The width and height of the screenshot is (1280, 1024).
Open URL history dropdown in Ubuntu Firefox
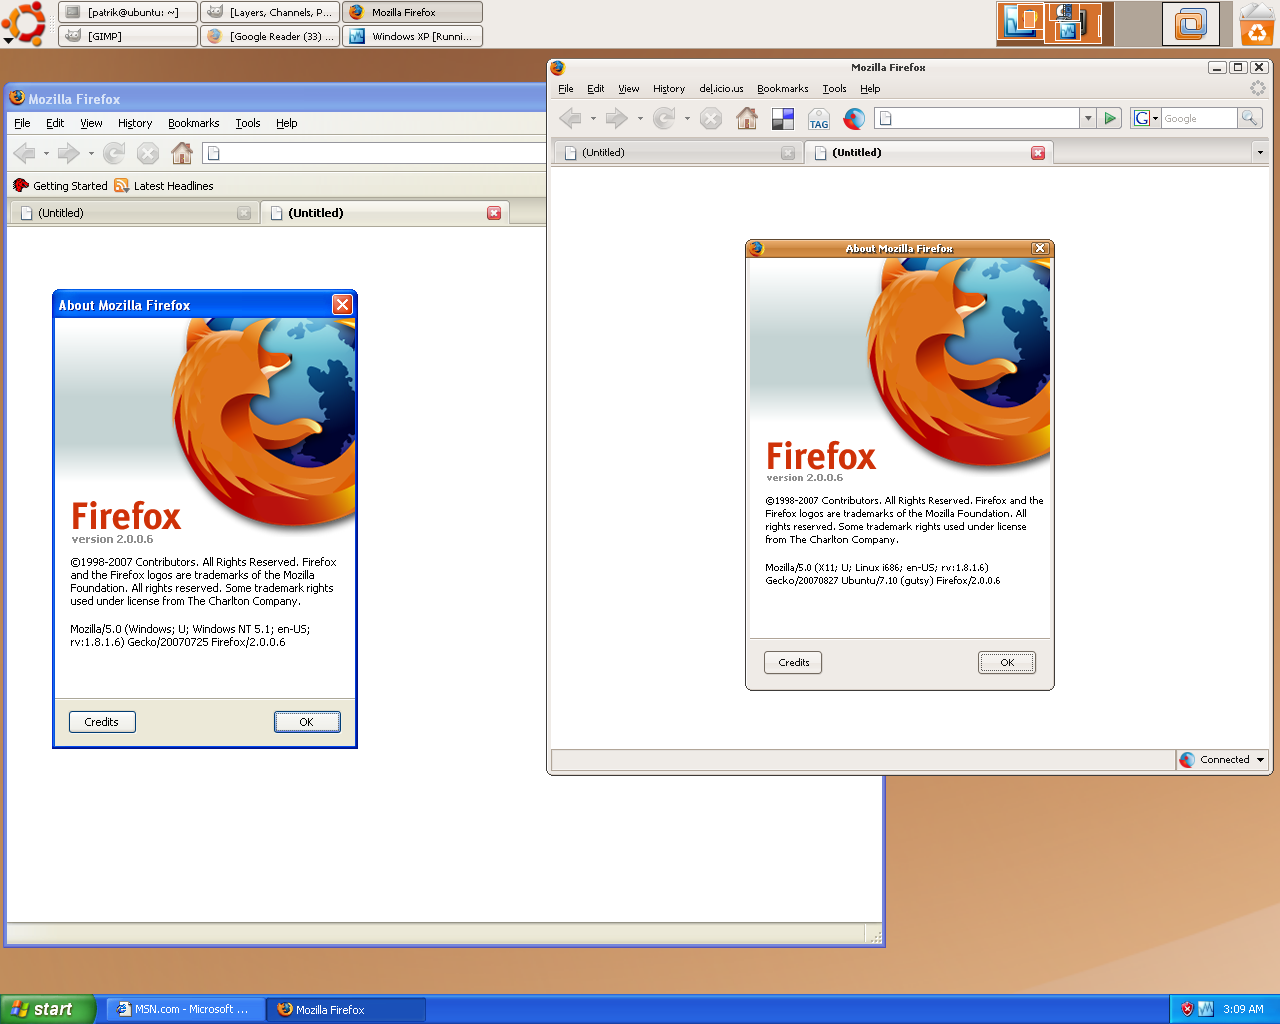(1088, 118)
